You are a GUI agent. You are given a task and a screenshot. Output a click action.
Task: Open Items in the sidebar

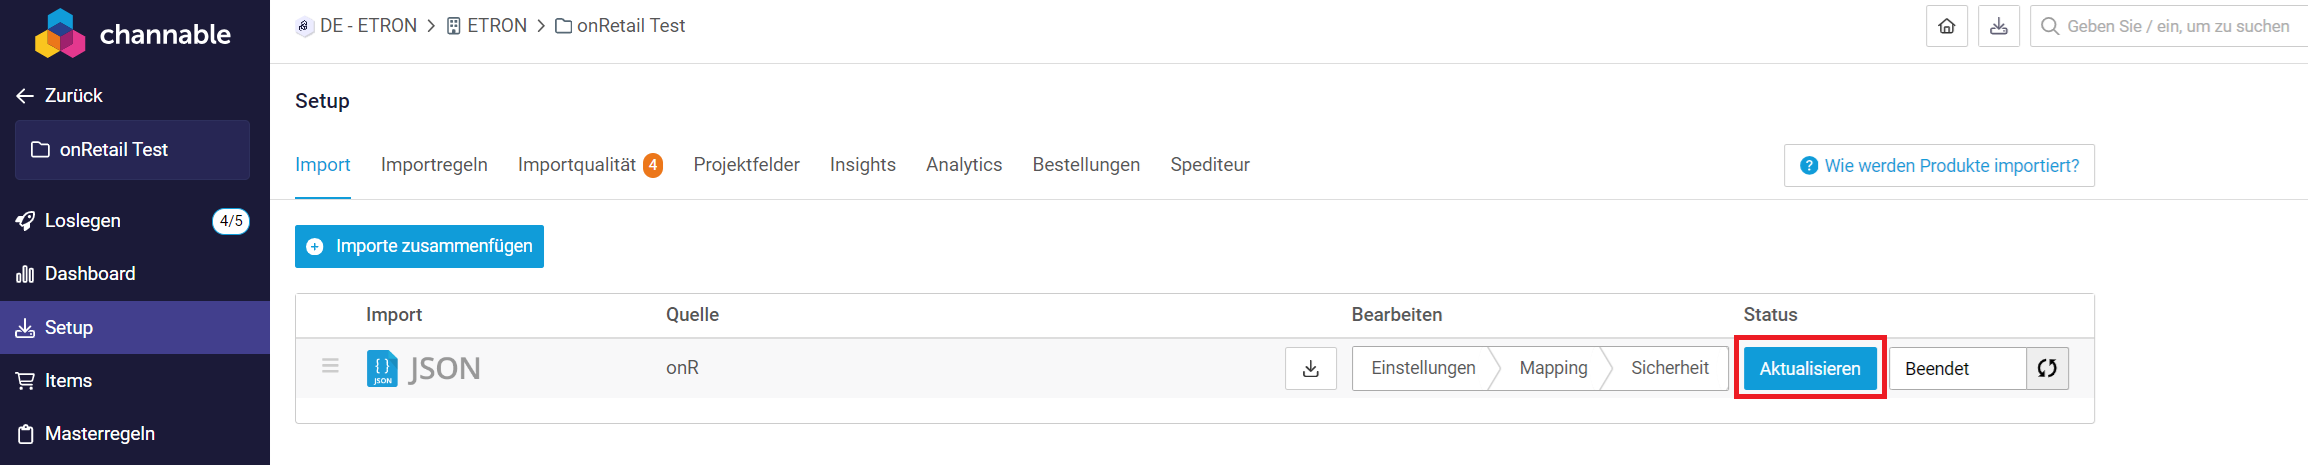(x=68, y=381)
